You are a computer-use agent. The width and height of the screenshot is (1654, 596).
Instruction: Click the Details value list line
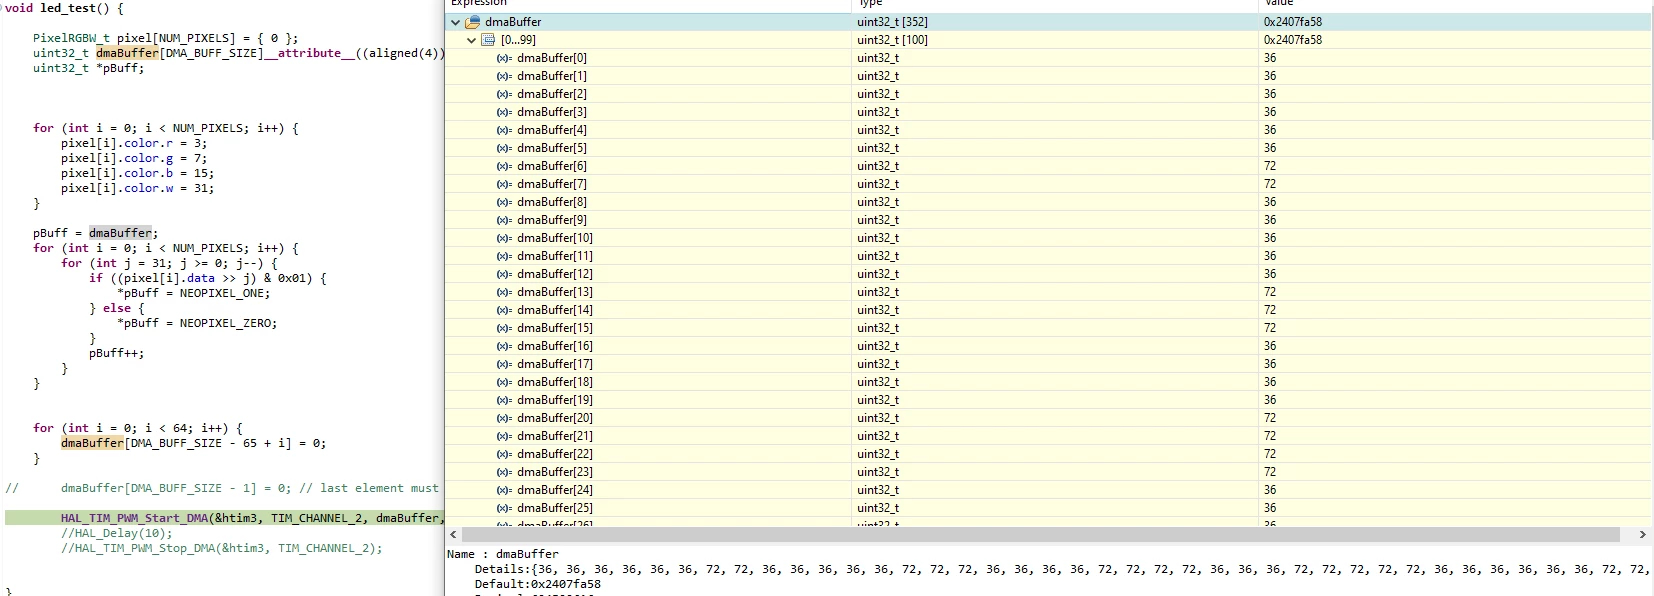coord(1062,569)
